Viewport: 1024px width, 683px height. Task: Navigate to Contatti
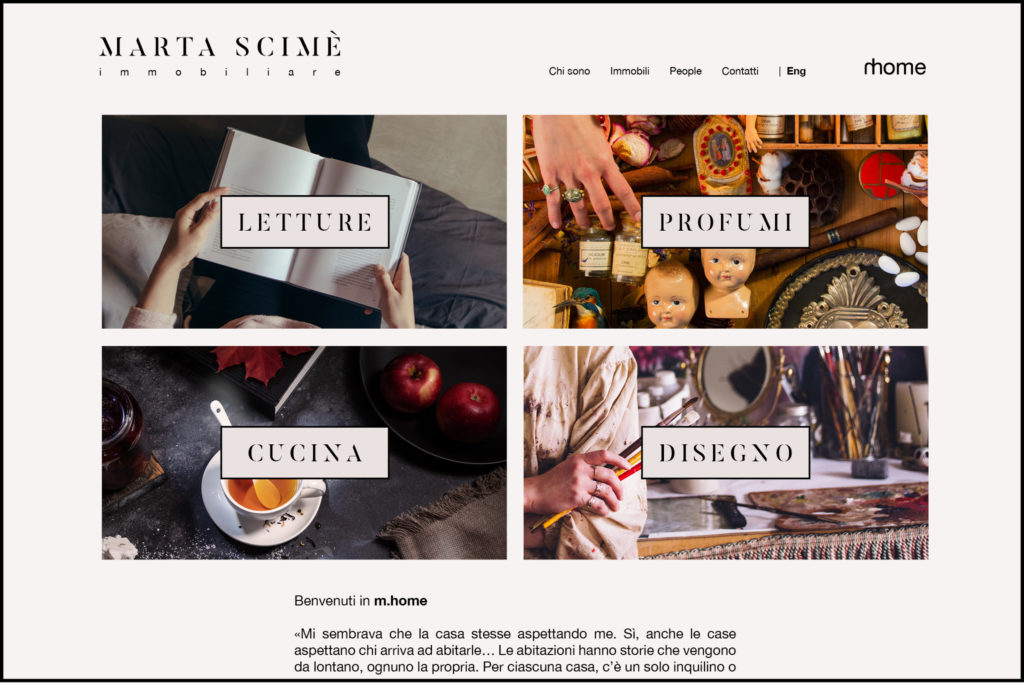click(740, 71)
